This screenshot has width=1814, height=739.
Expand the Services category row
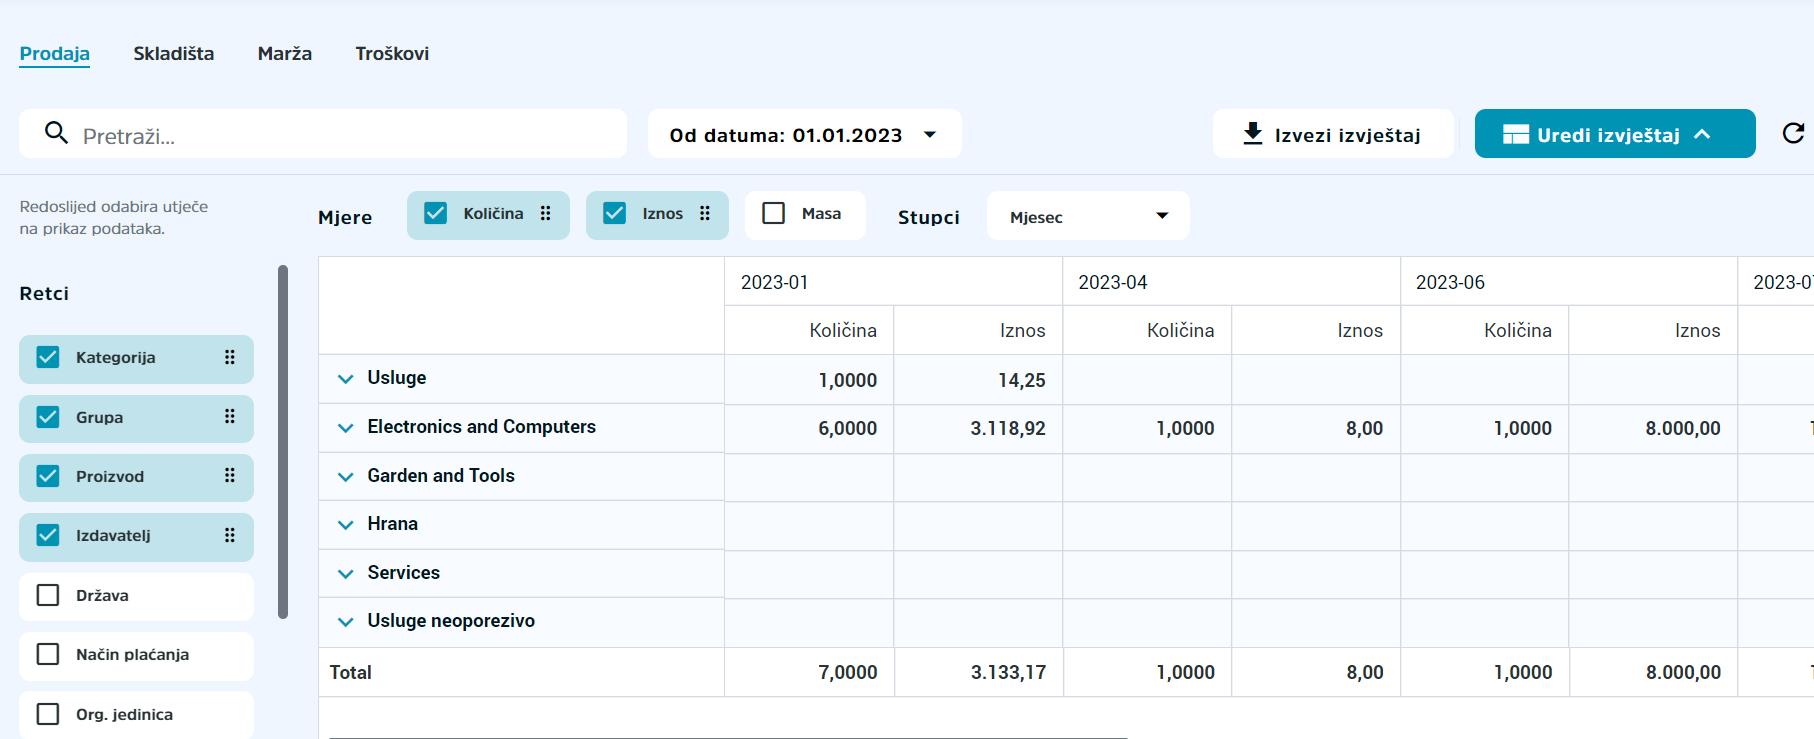345,574
